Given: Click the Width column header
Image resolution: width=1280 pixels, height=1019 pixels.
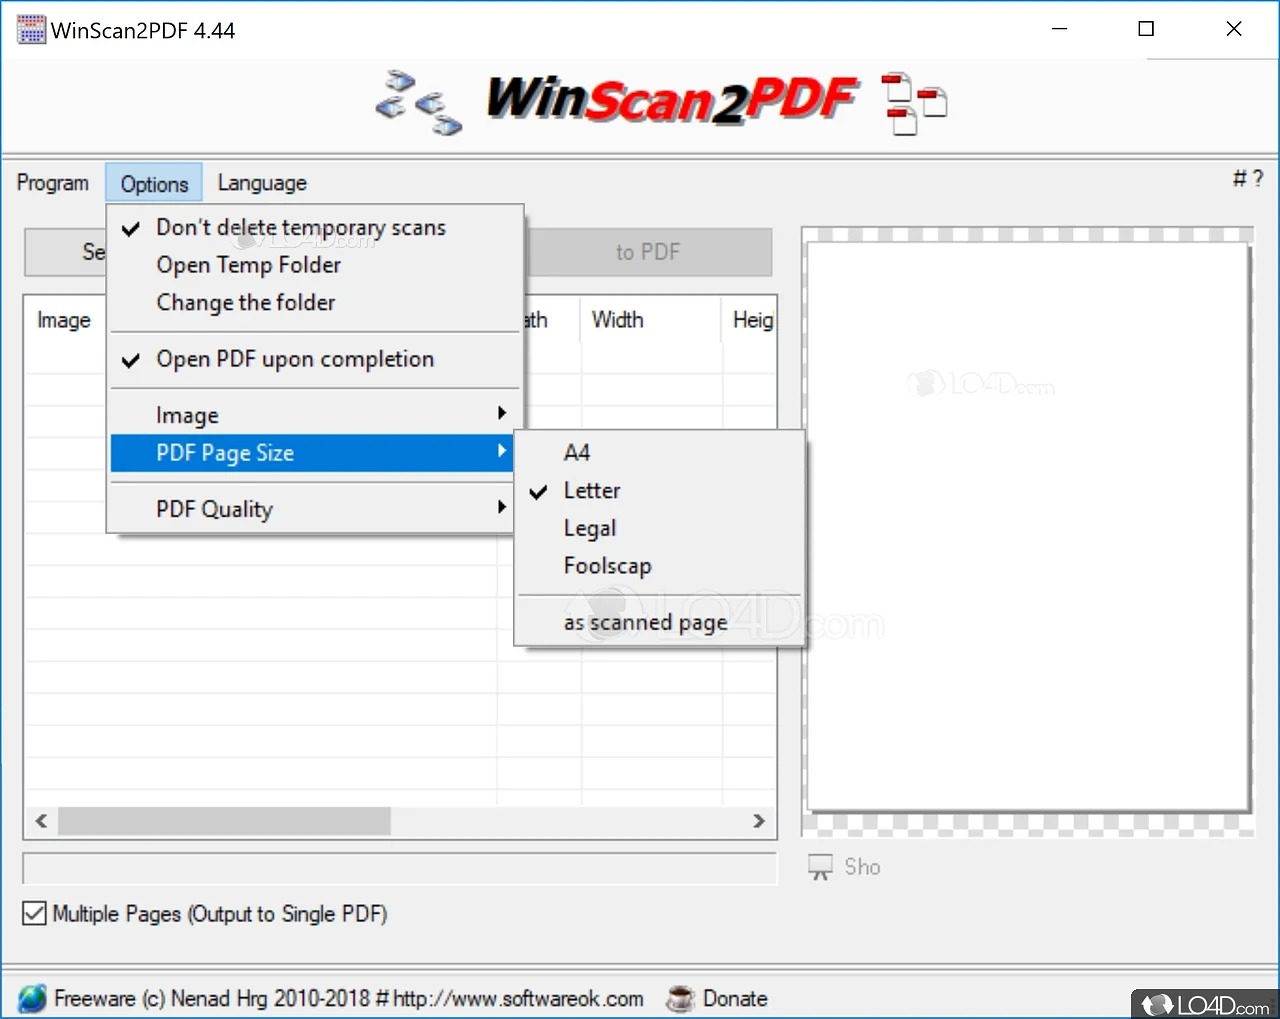Looking at the screenshot, I should [650, 320].
